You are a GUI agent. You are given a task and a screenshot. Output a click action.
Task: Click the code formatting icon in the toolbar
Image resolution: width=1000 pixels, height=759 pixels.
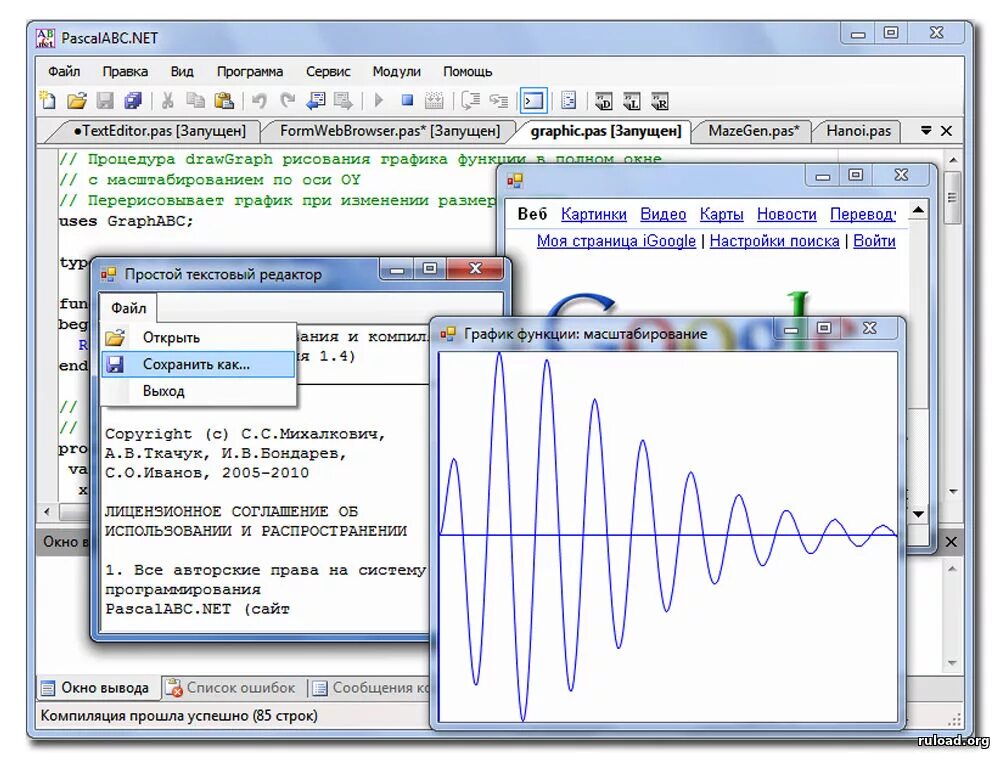pos(568,101)
